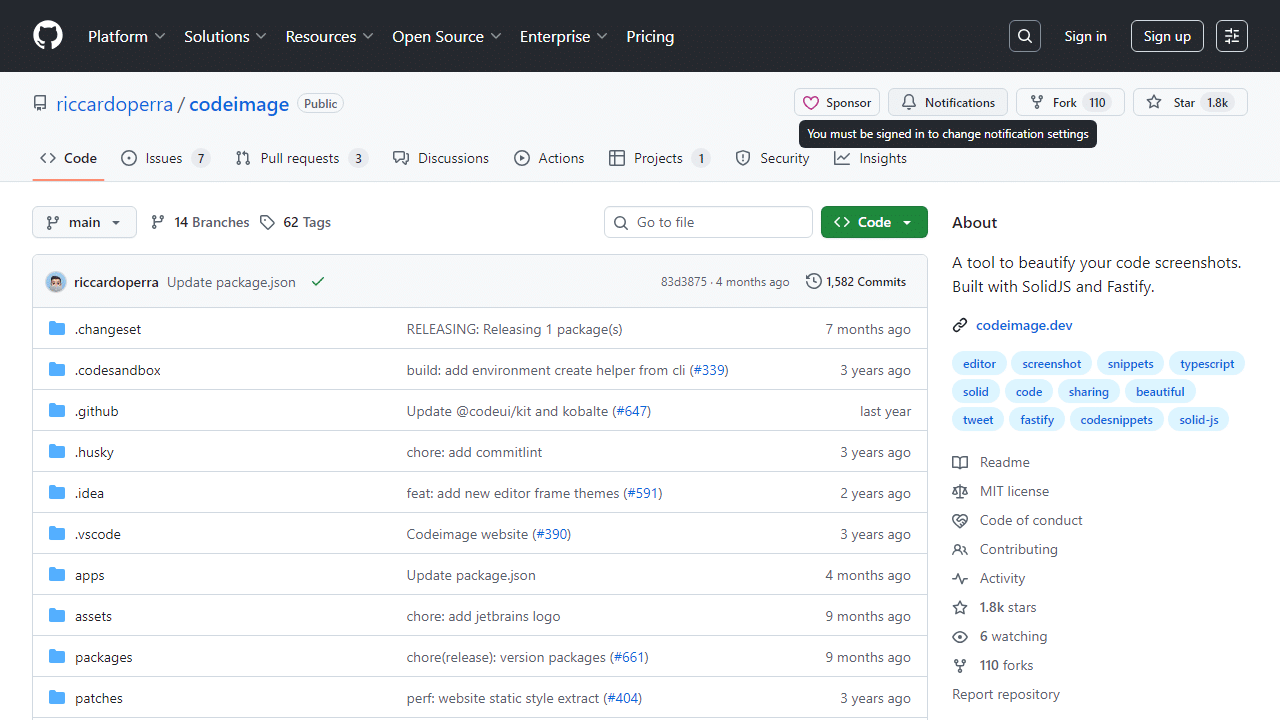Open the riccardoperra owner link in title
This screenshot has height=720, width=1280.
coord(114,104)
